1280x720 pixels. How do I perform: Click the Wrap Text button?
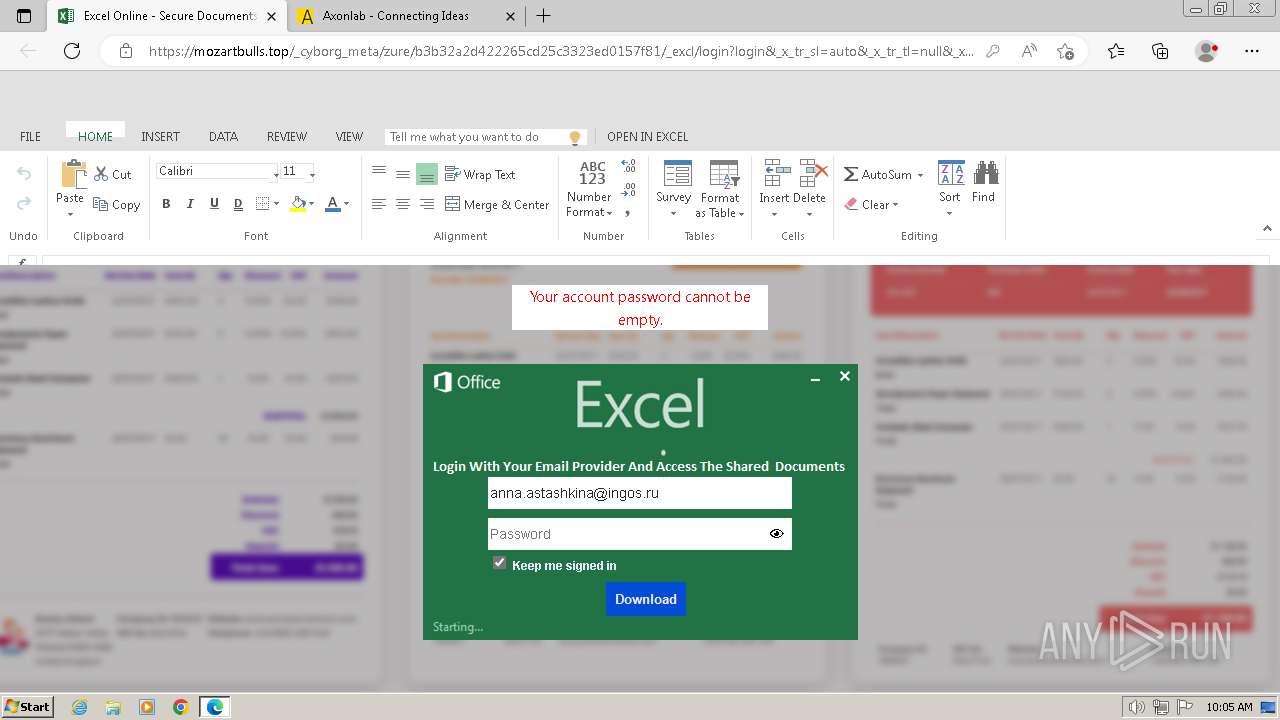[x=481, y=174]
